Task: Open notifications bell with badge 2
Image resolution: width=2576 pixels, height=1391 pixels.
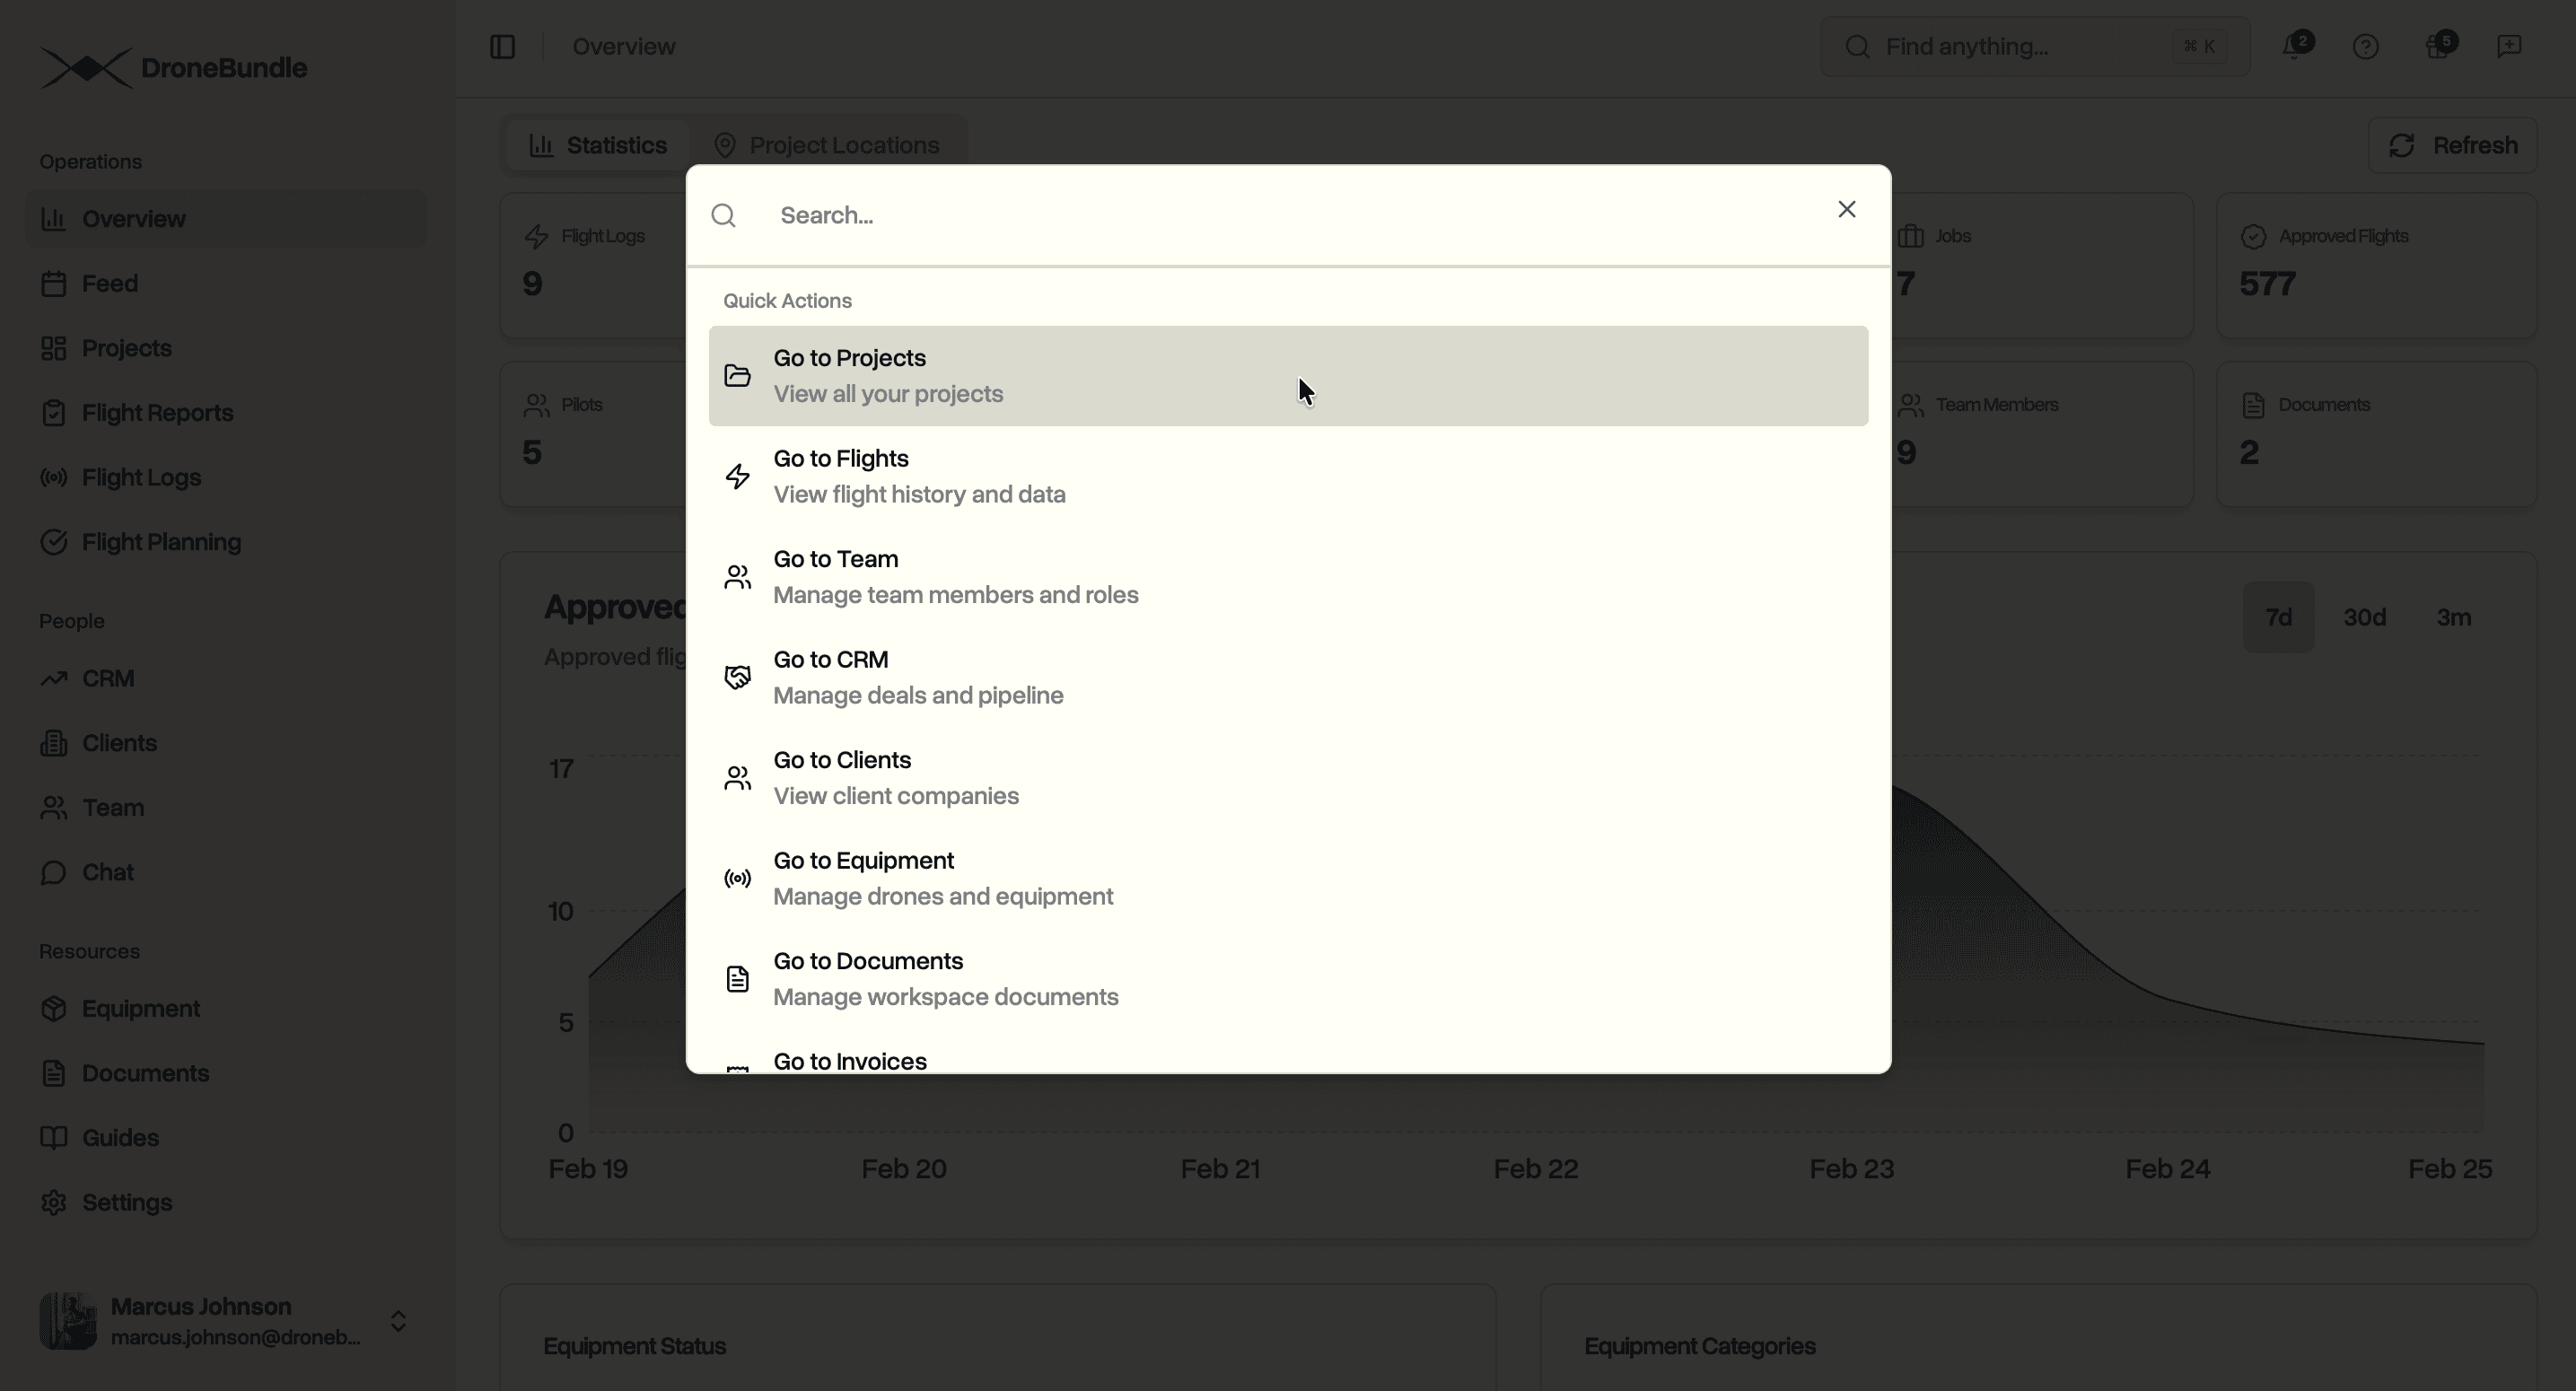Action: pos(2293,46)
